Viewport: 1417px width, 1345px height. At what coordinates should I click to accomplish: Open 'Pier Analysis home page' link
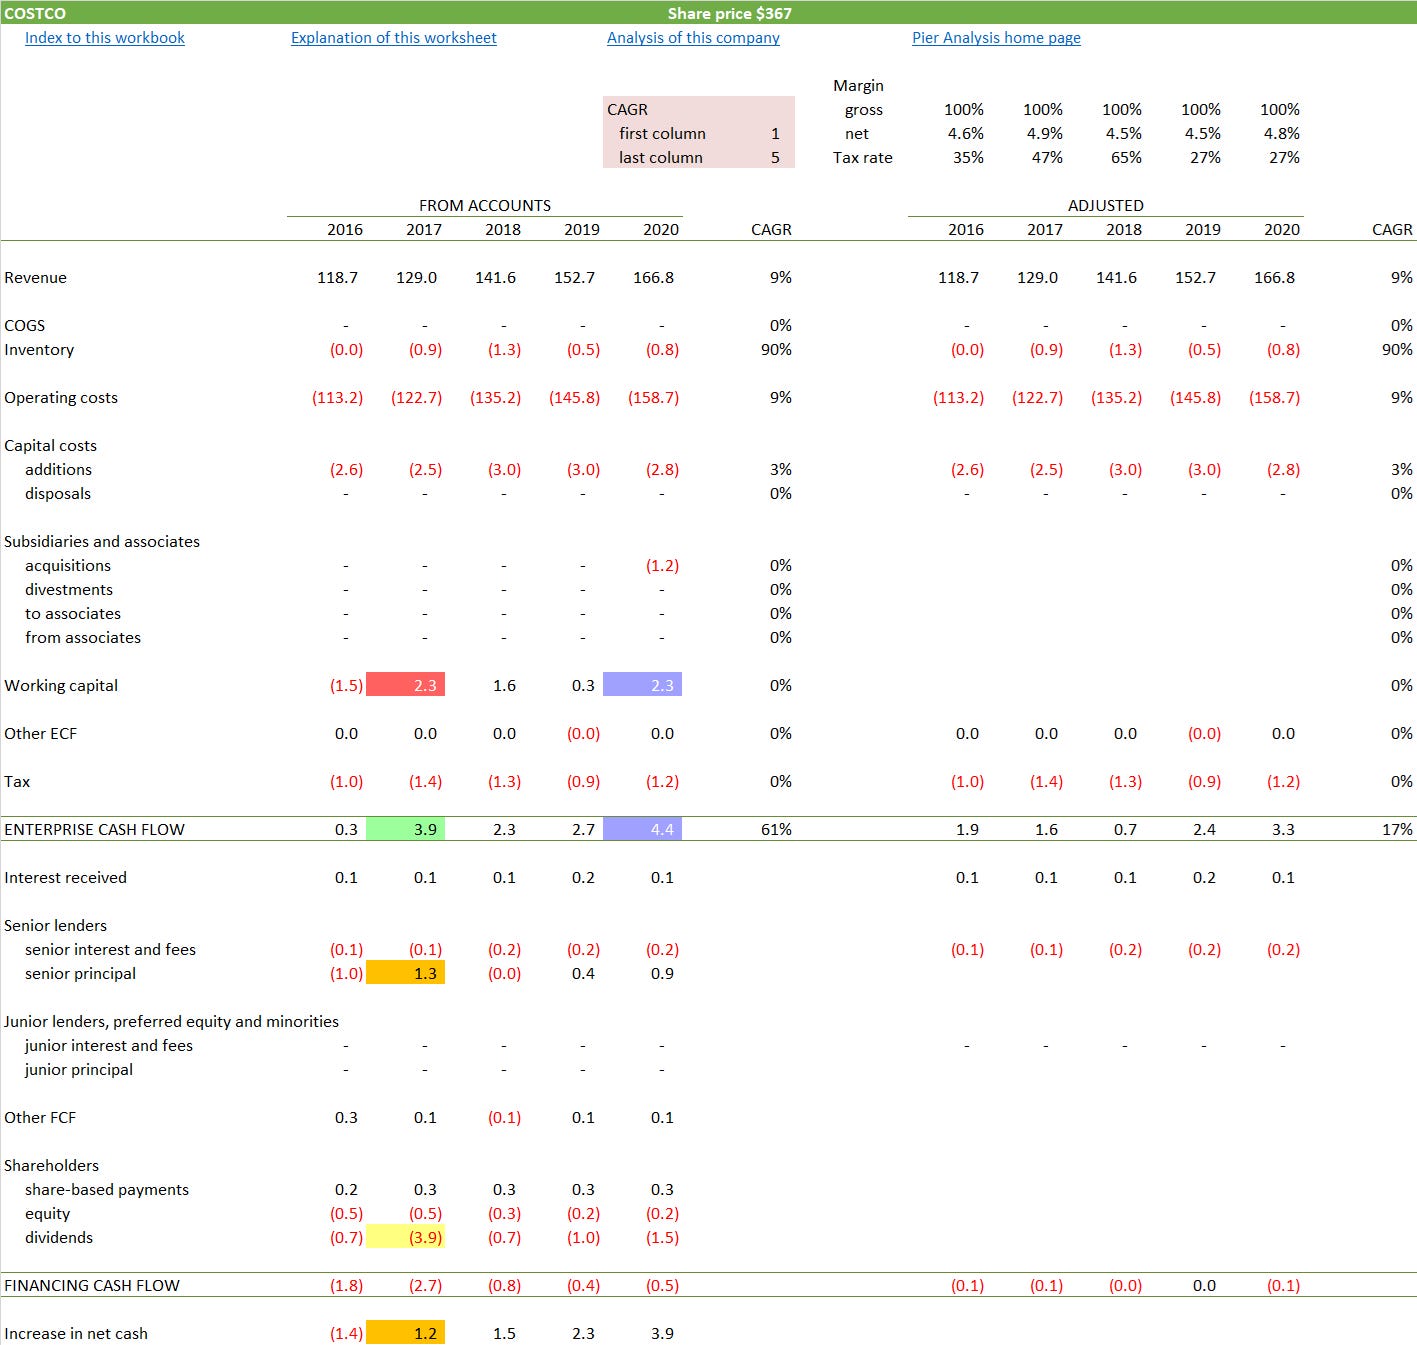coord(996,38)
